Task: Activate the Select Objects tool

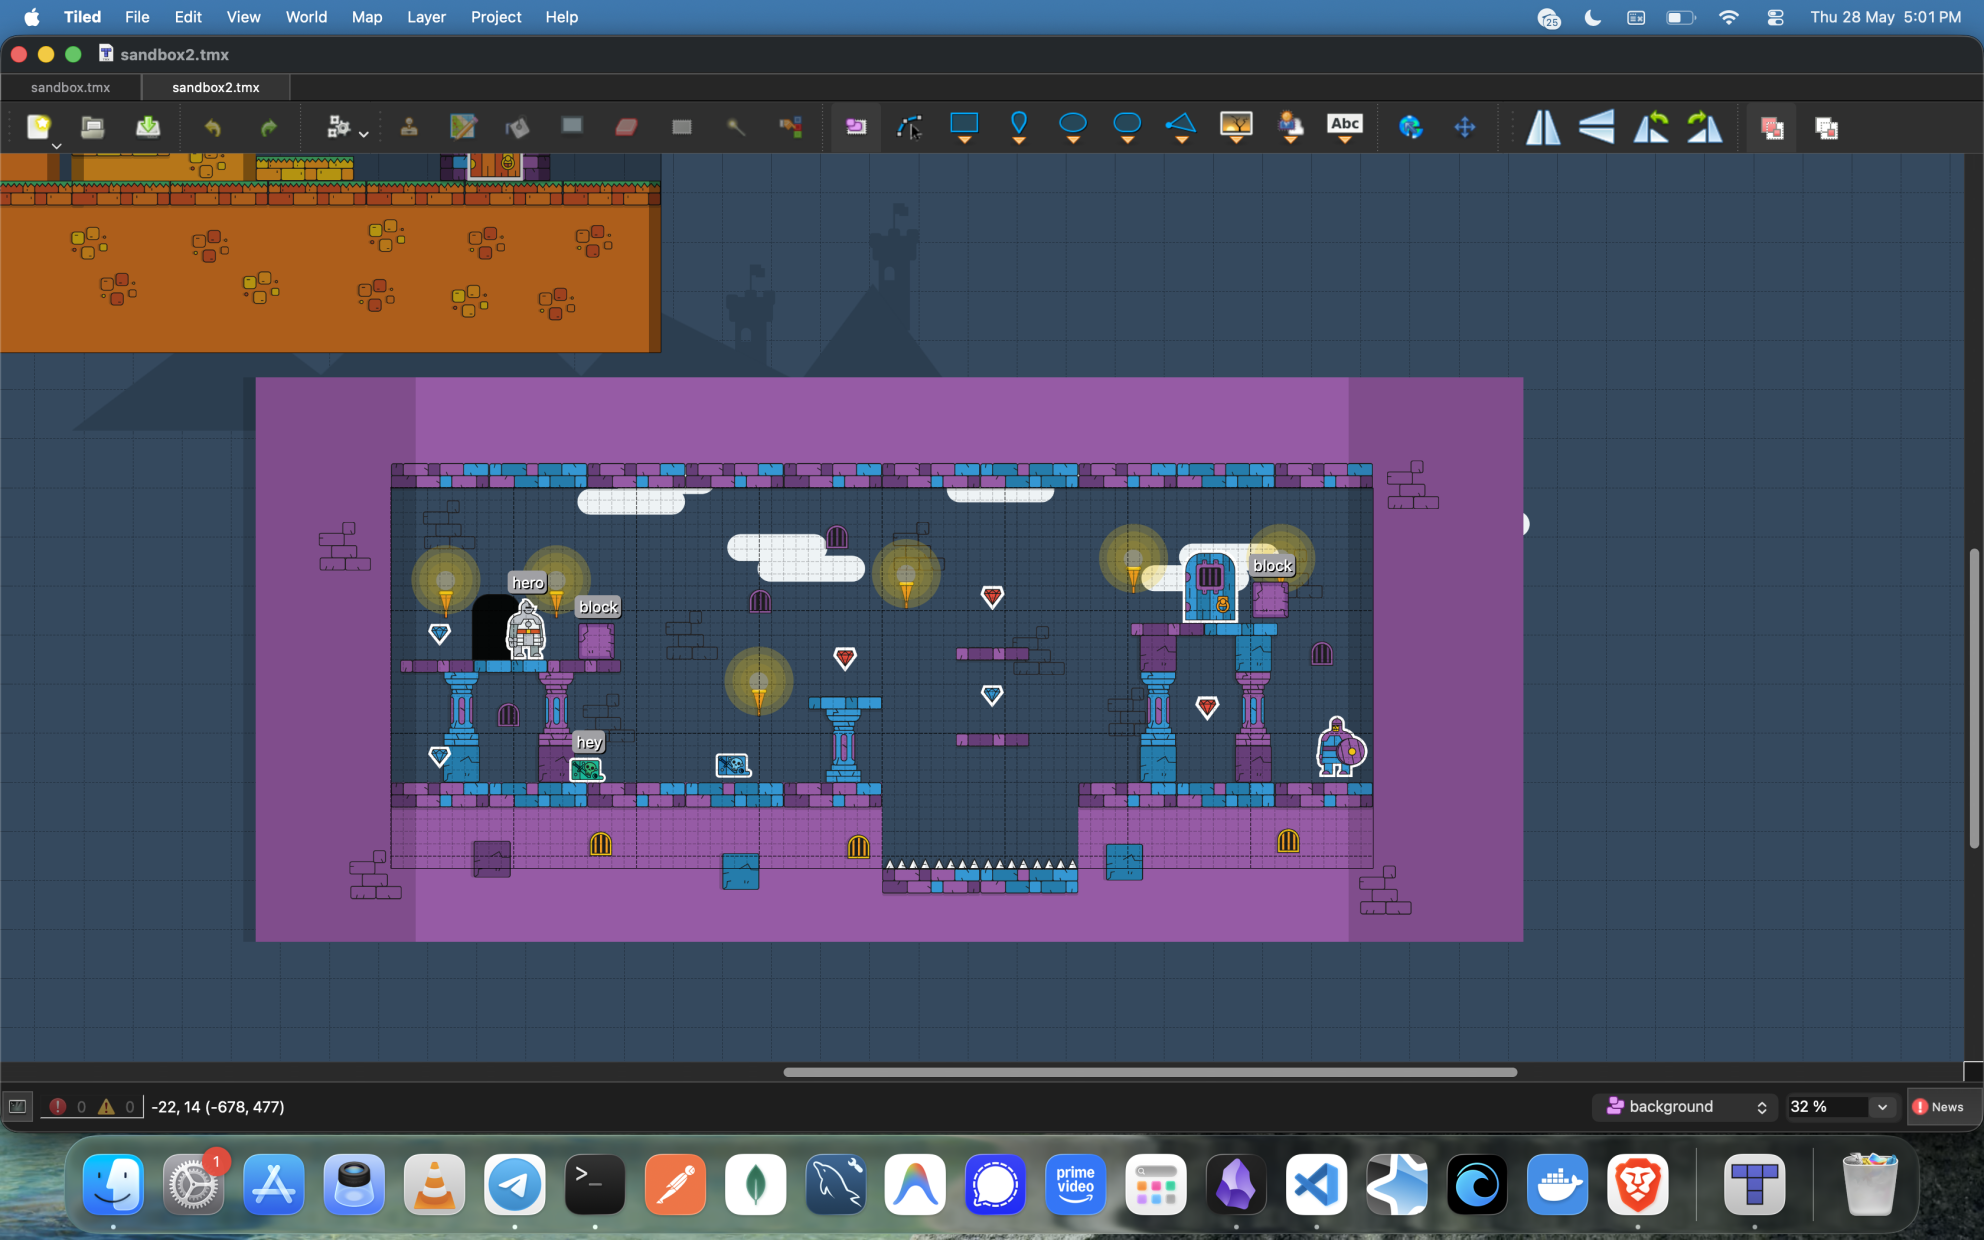Action: coord(856,127)
